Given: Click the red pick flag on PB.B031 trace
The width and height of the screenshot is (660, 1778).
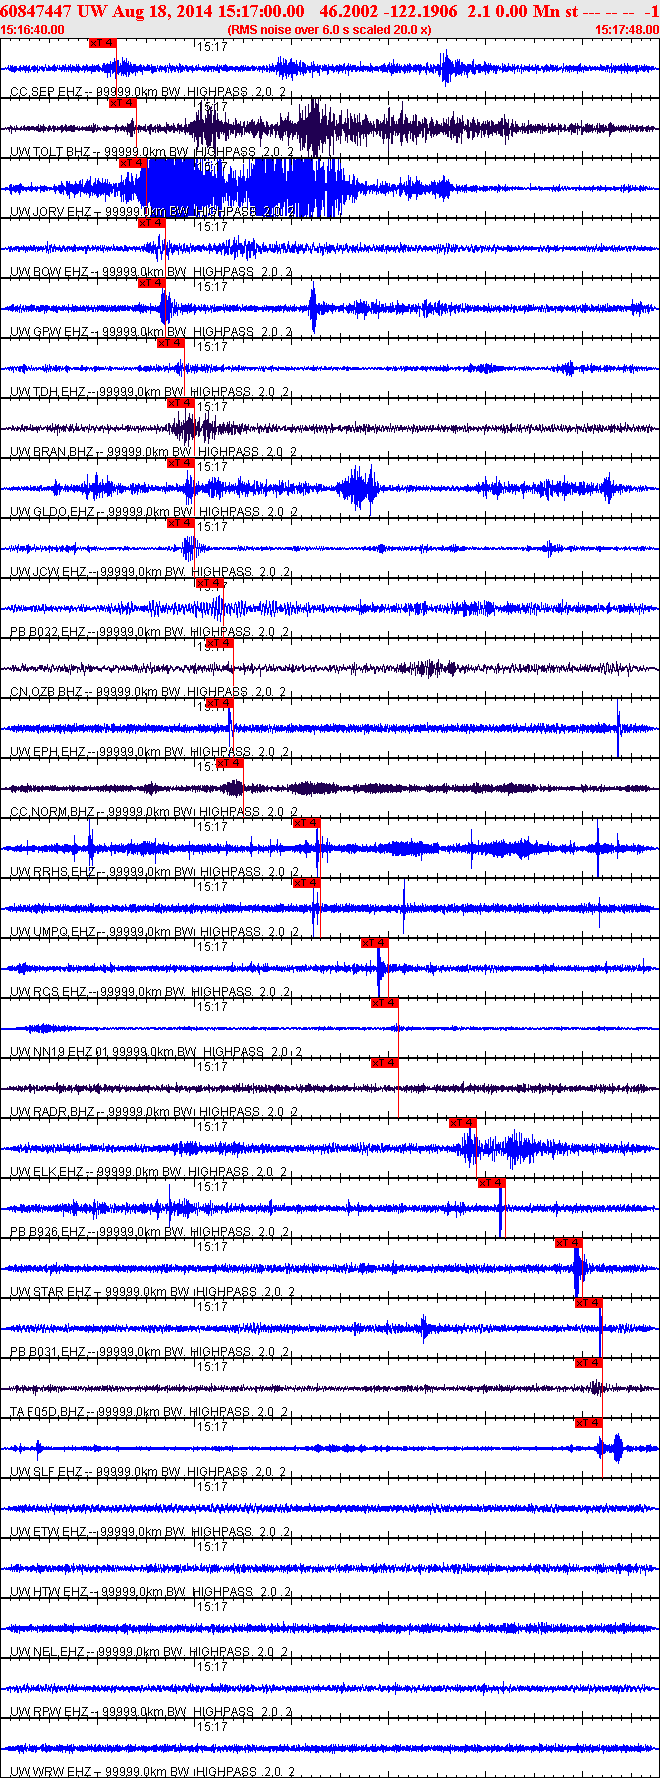Looking at the screenshot, I should point(589,1303).
